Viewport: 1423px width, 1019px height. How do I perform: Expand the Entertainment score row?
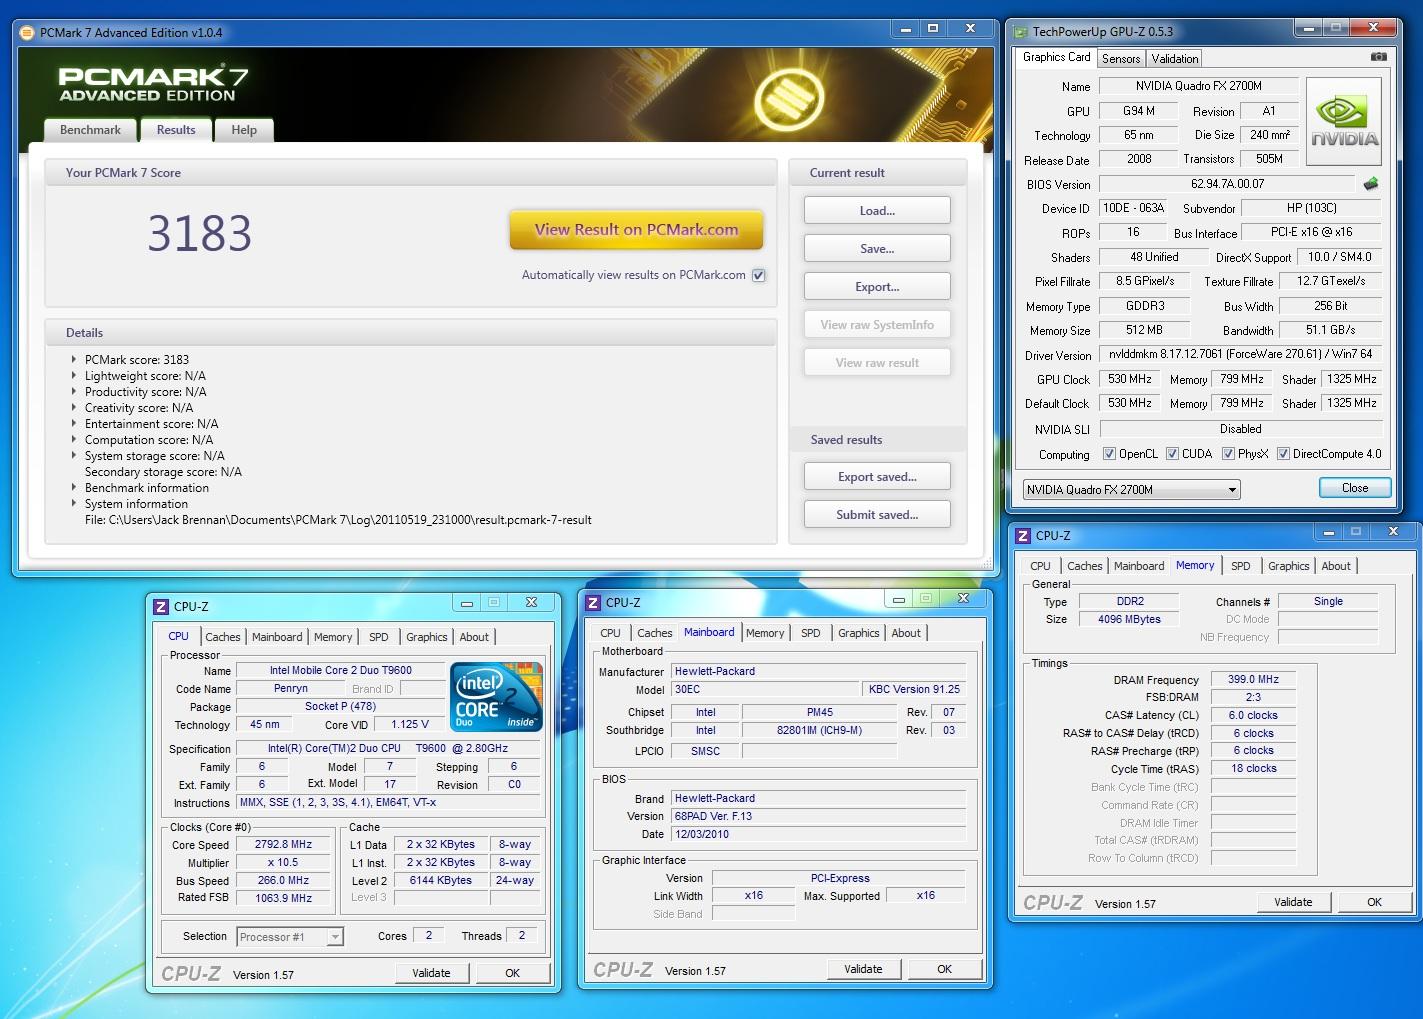[73, 424]
